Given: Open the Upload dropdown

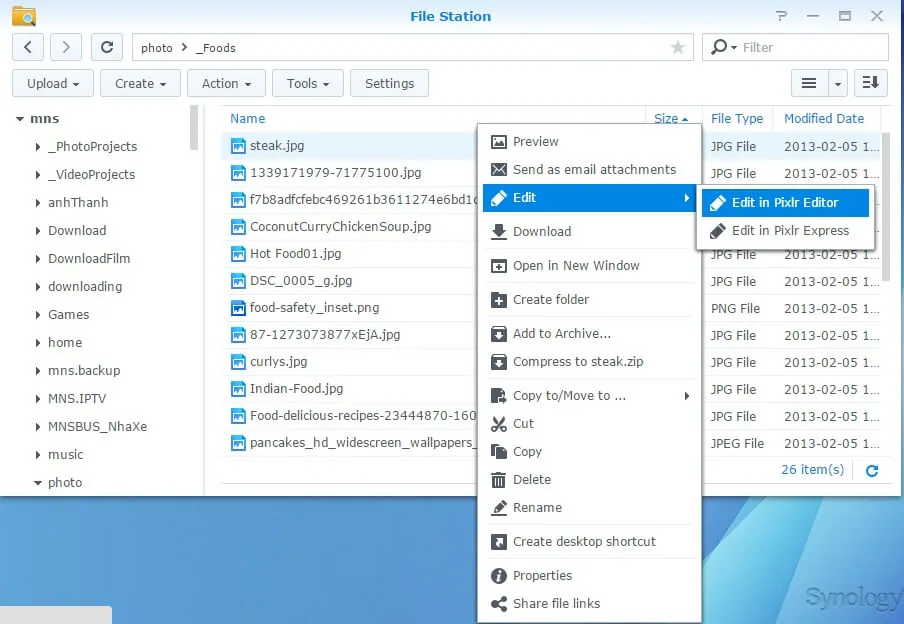Looking at the screenshot, I should 52,83.
